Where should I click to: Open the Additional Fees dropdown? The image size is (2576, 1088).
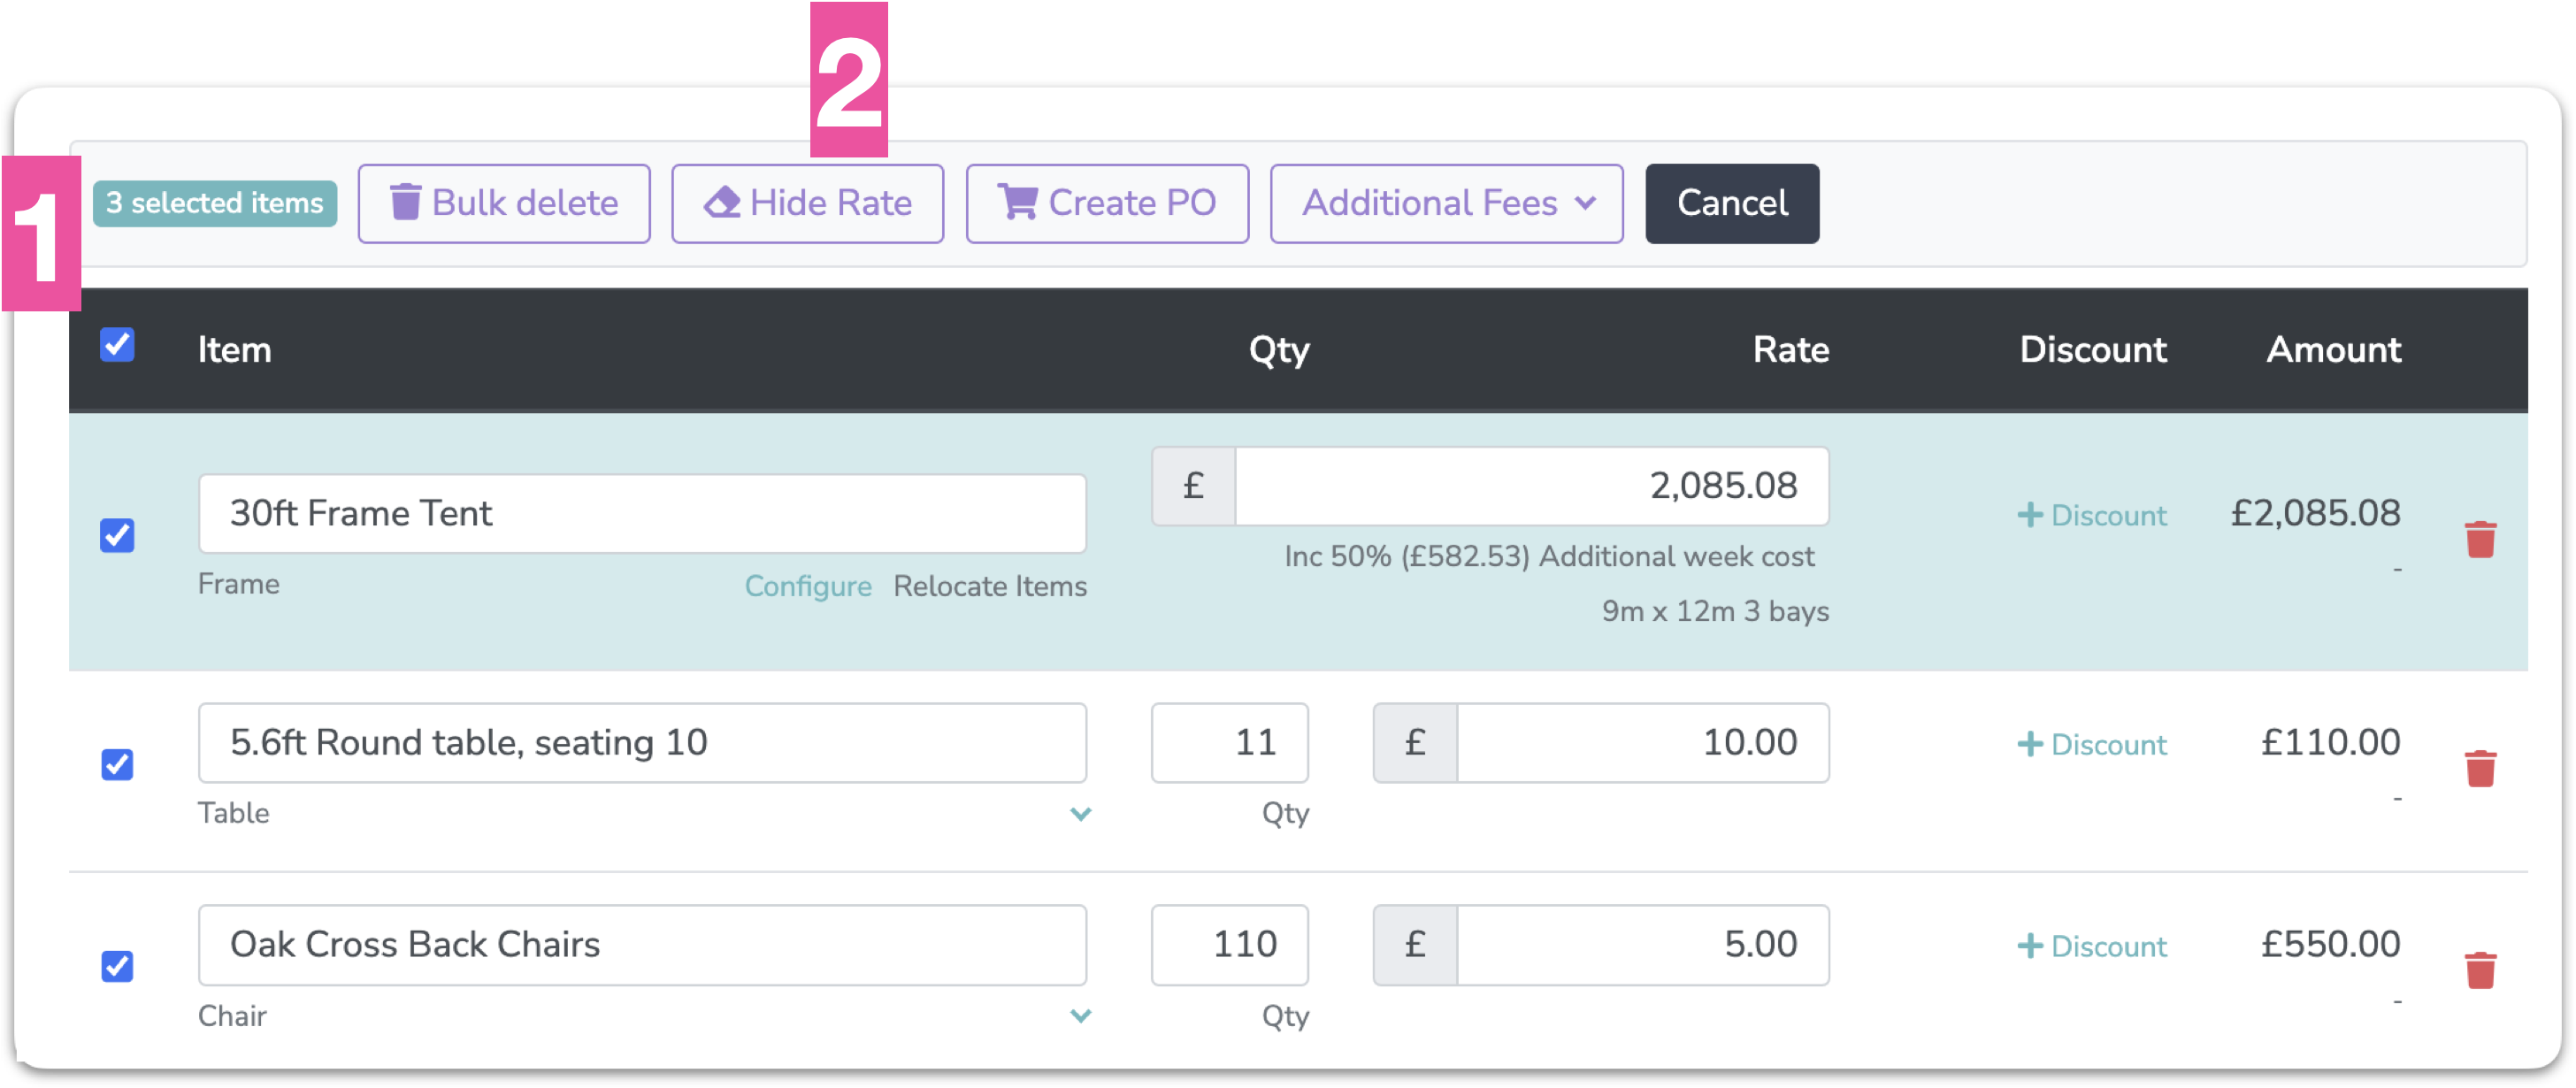pyautogui.click(x=1446, y=204)
